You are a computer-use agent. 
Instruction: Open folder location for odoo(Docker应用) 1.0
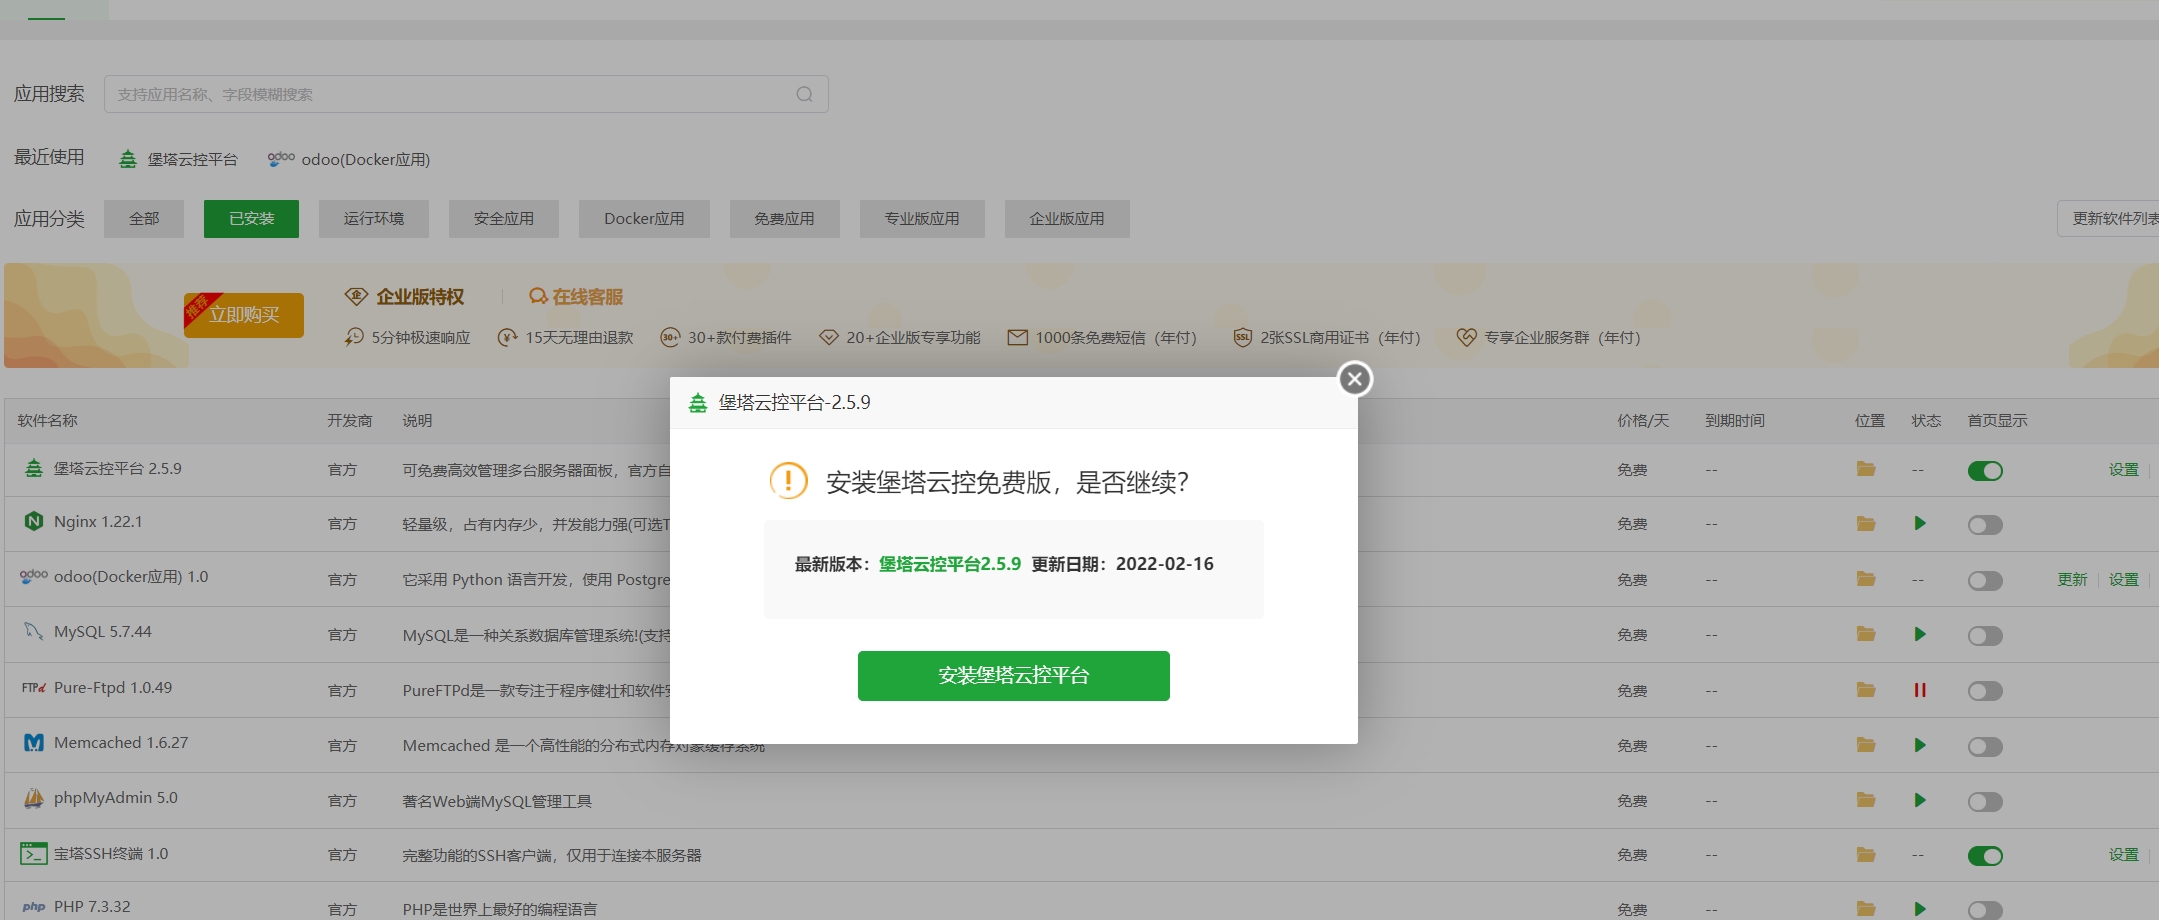click(x=1866, y=579)
